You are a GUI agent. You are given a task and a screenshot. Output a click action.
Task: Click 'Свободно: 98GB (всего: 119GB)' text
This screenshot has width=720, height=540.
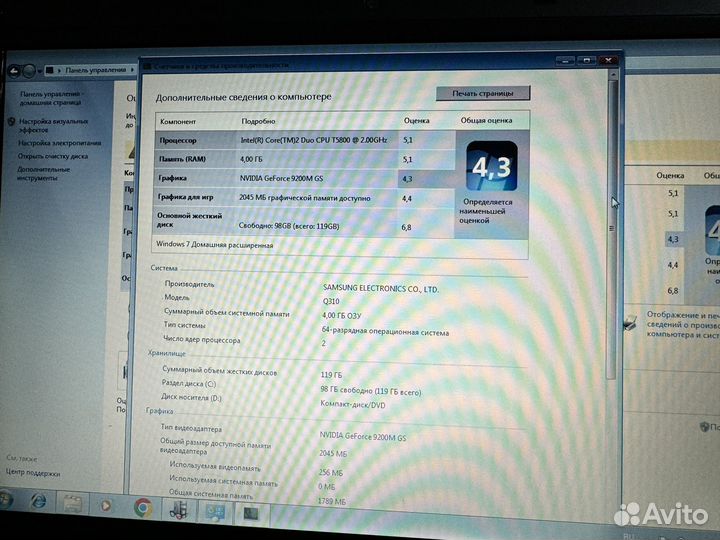(x=289, y=226)
